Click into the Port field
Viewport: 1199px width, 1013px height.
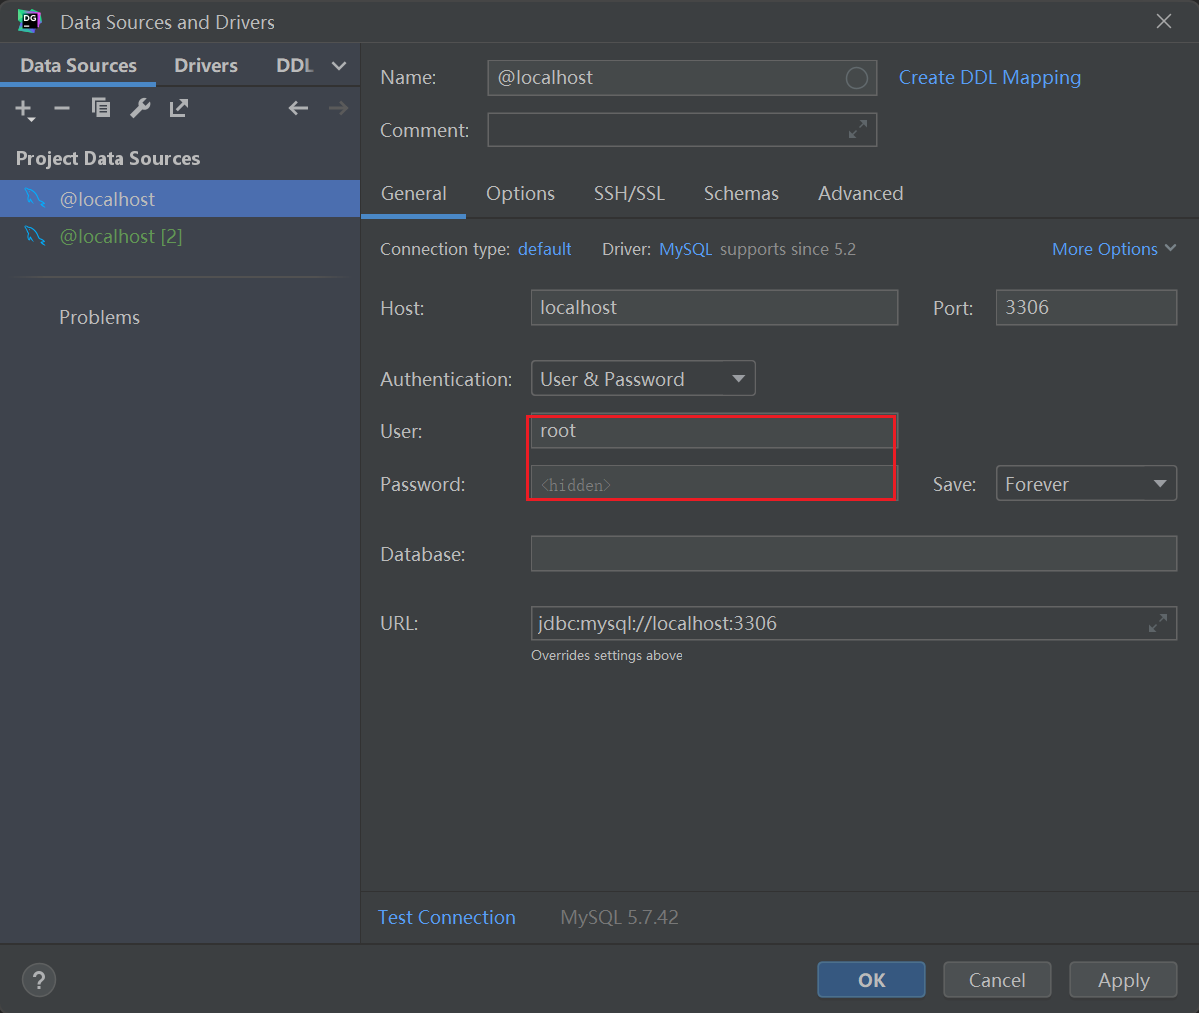1086,307
